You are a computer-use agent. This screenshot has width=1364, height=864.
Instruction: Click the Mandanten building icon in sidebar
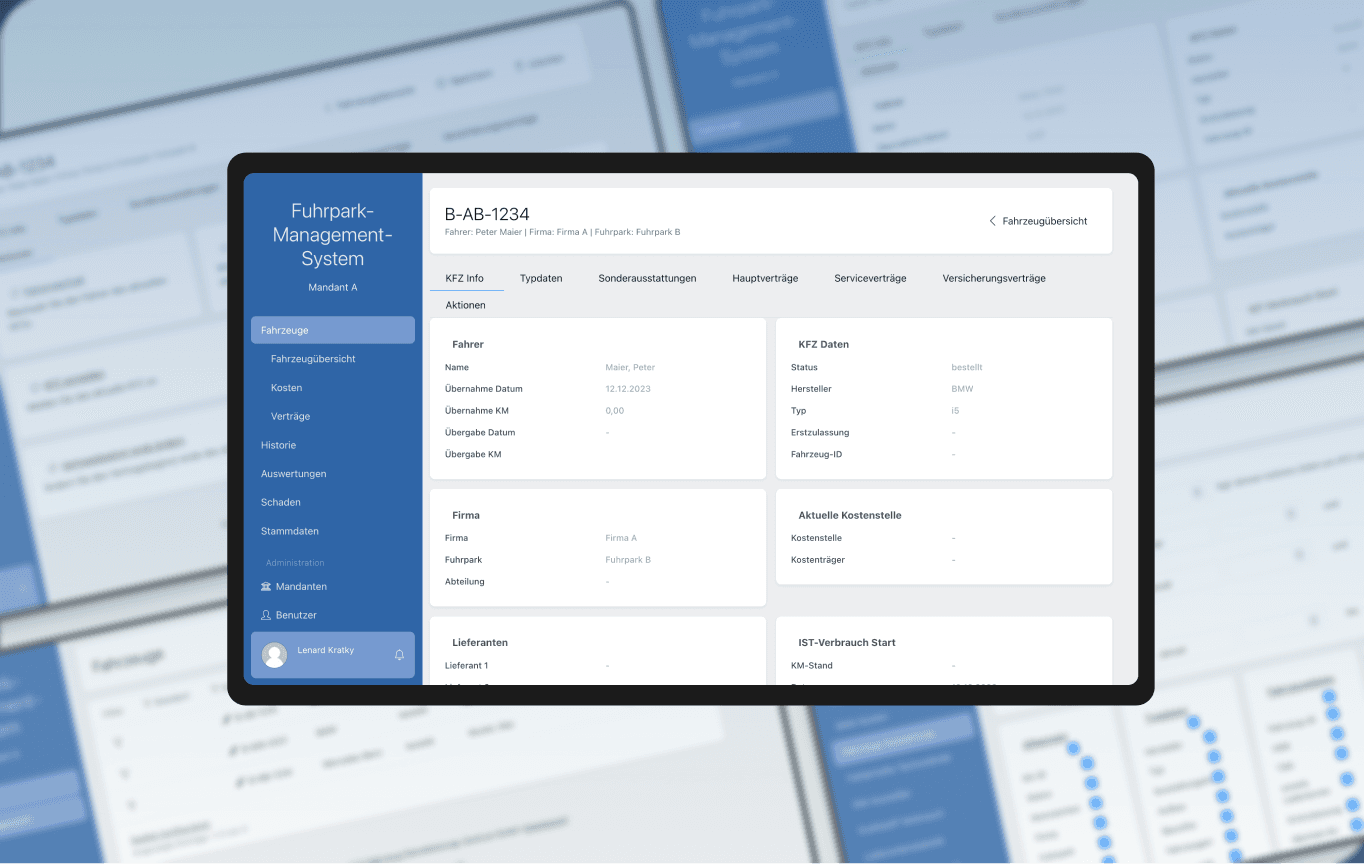tap(266, 586)
